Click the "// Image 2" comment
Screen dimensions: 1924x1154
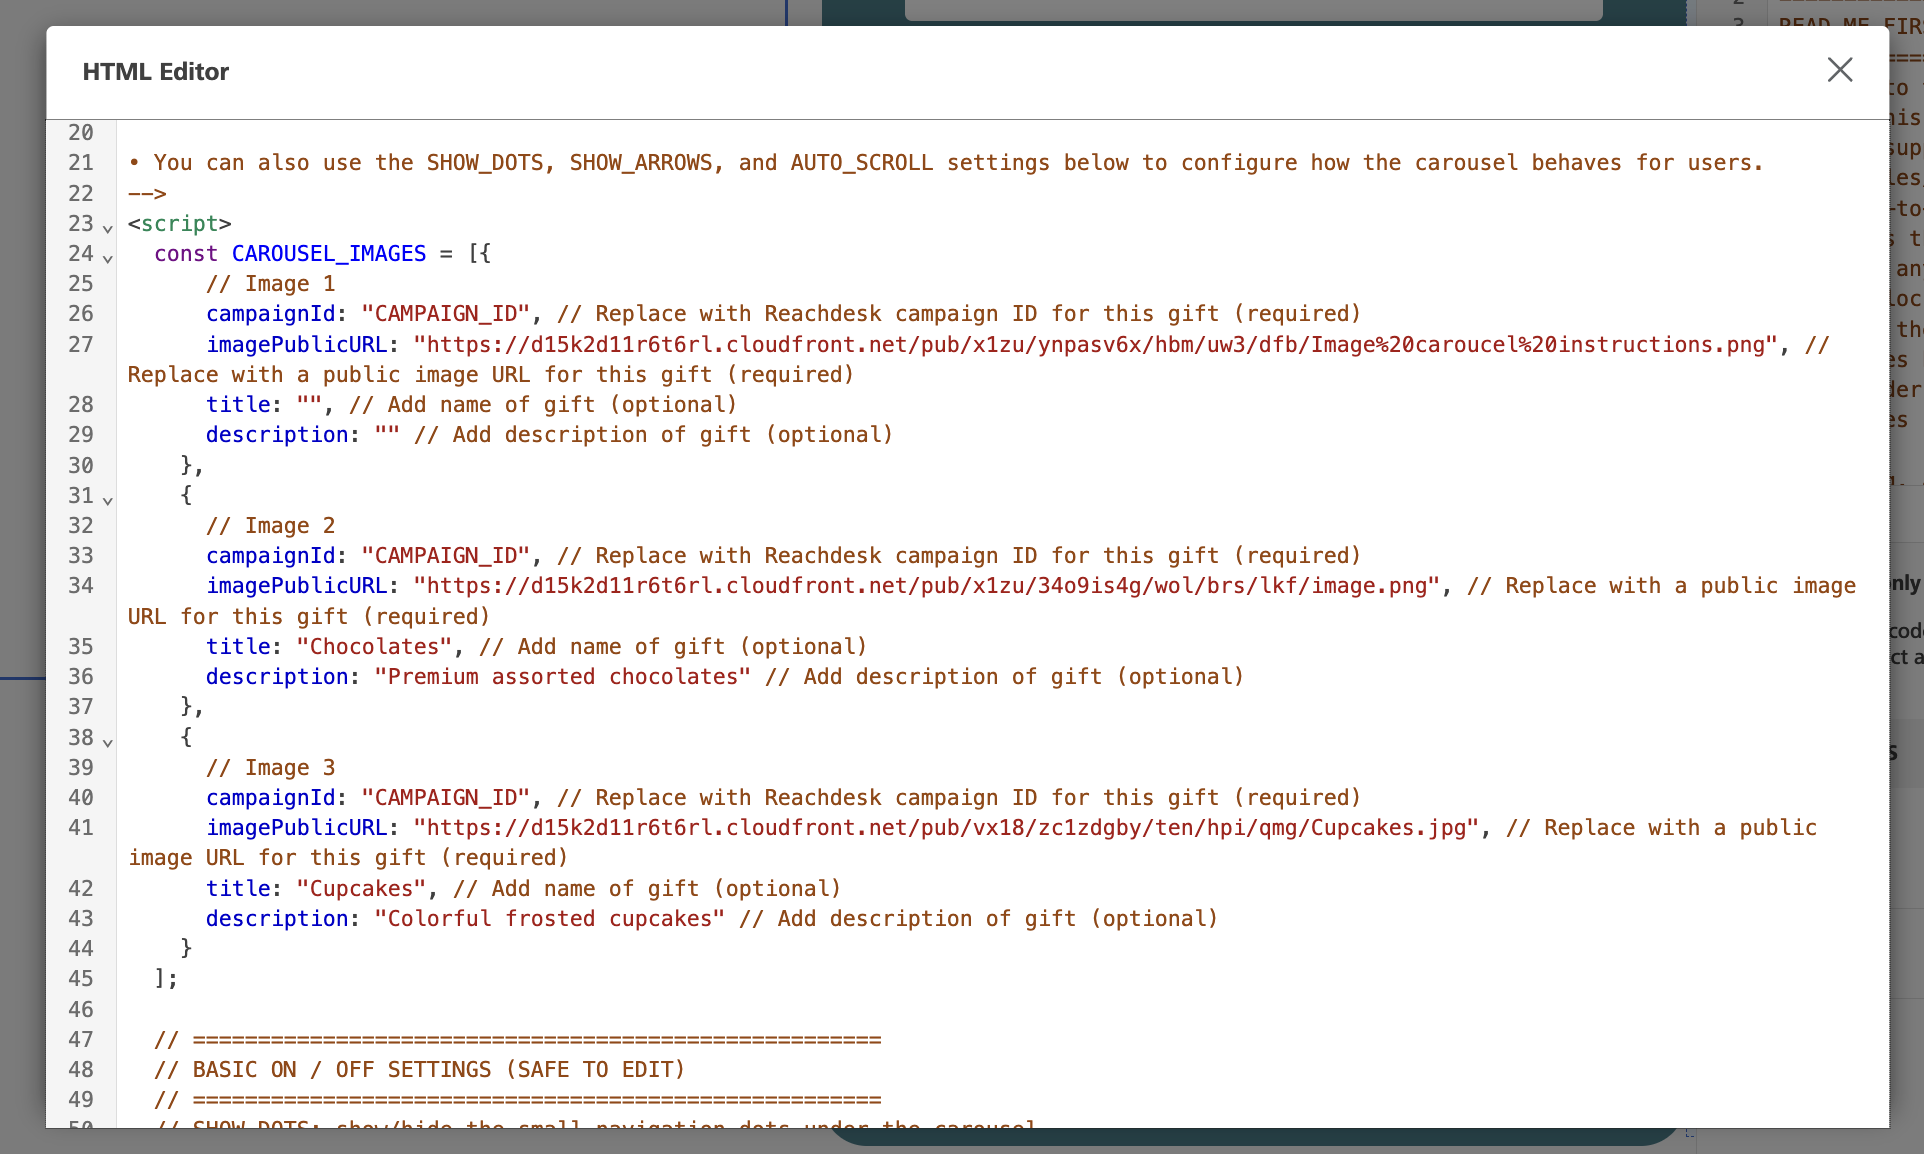[x=270, y=526]
